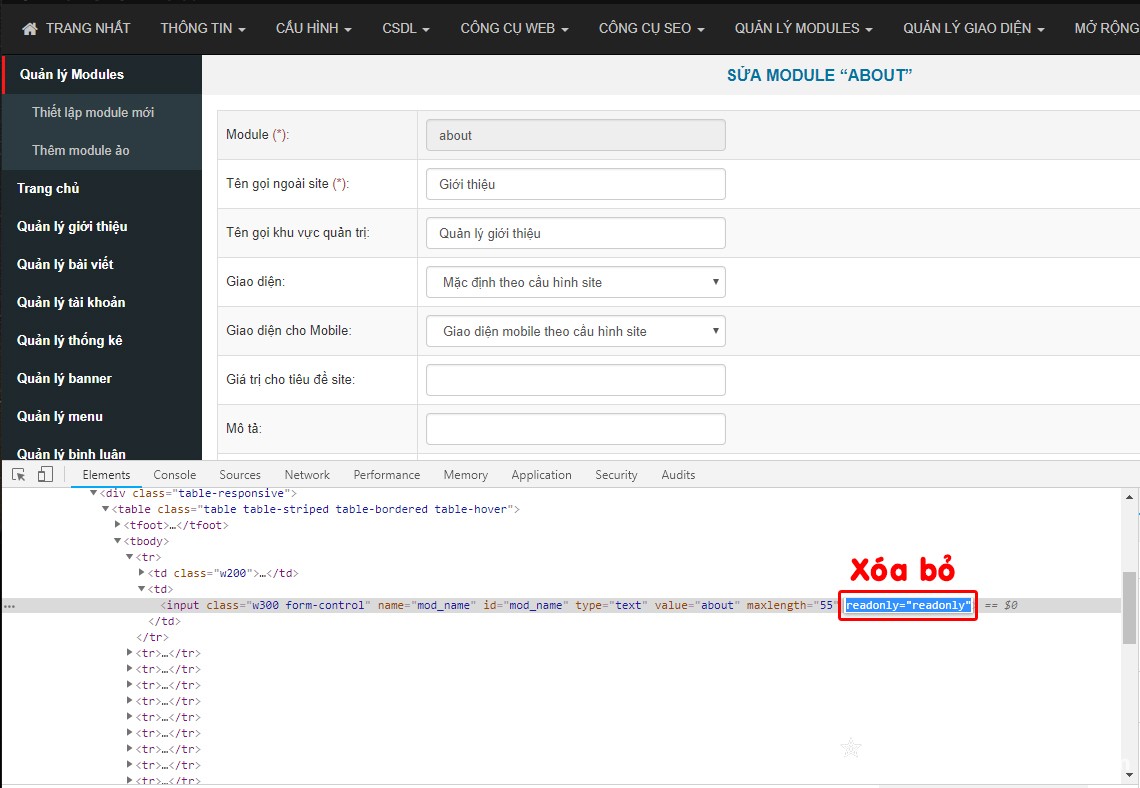Screen dimensions: 1140x788
Task: Open the QUẢN LÝ GIAO DIỆN menu
Action: pyautogui.click(x=974, y=28)
